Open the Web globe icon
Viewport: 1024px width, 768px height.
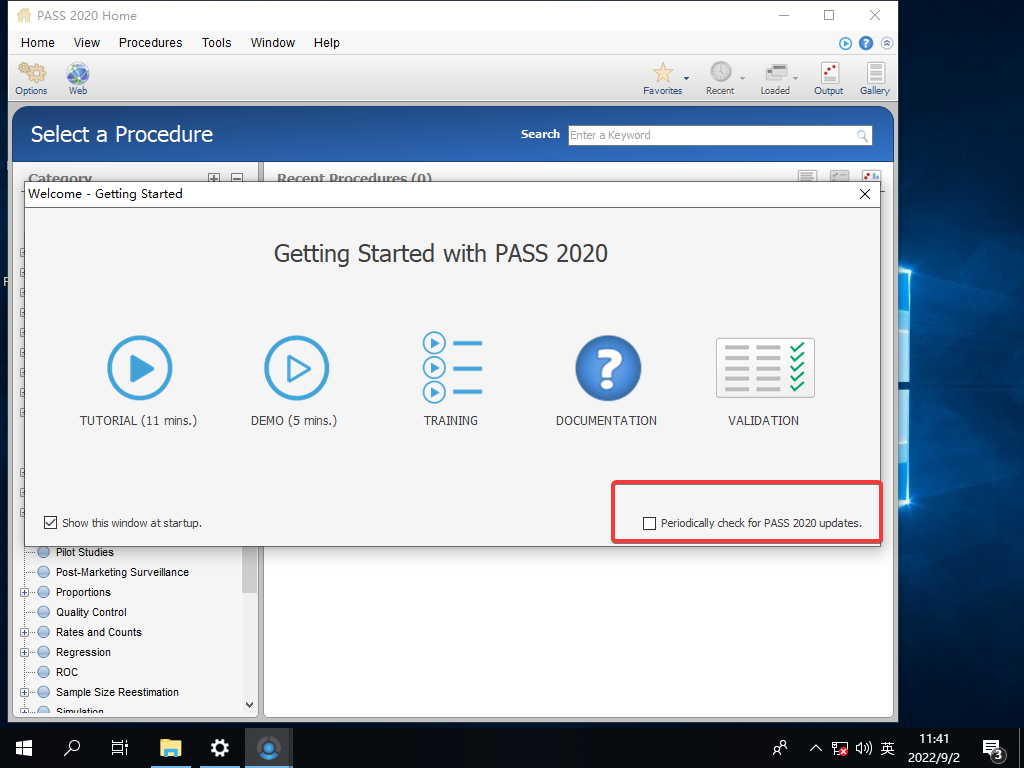[78, 78]
